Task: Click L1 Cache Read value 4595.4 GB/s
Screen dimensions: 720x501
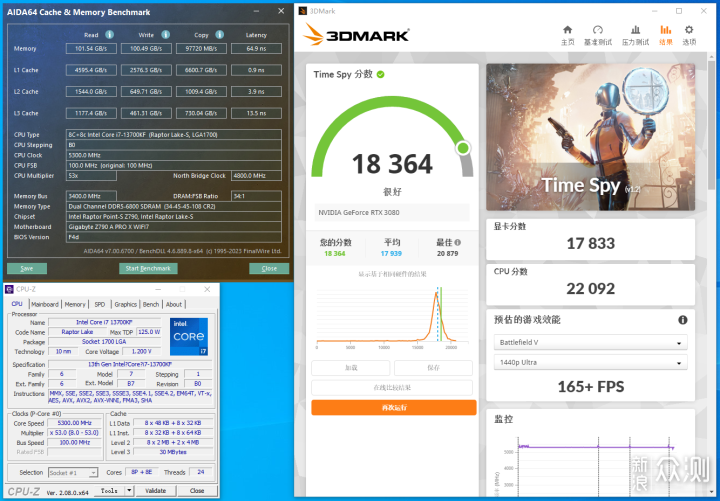Action: click(91, 70)
